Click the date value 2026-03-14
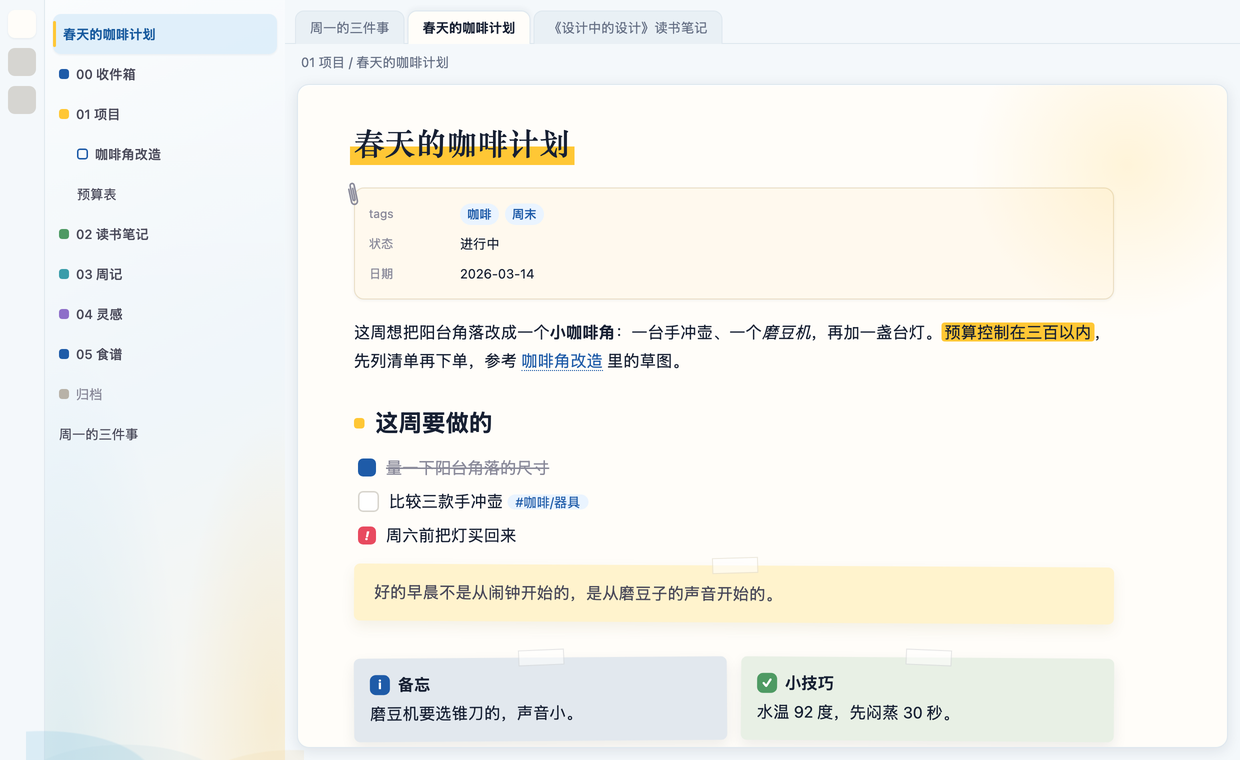This screenshot has width=1240, height=760. (x=497, y=274)
